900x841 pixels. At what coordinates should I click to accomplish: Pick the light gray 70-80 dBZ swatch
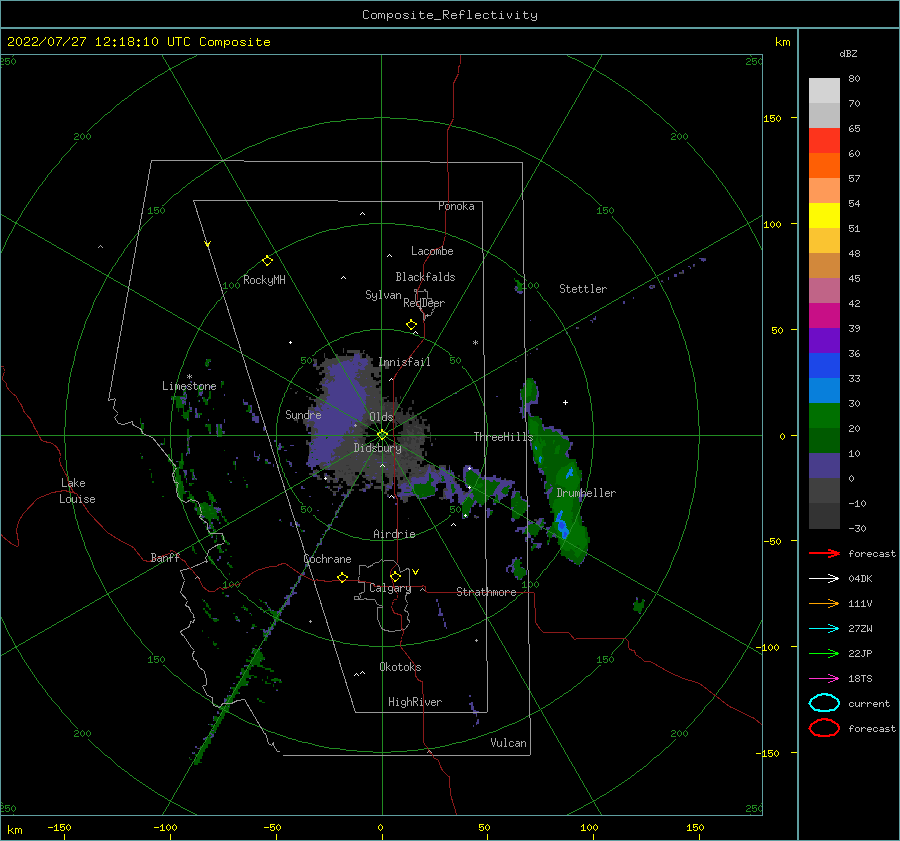(x=824, y=91)
